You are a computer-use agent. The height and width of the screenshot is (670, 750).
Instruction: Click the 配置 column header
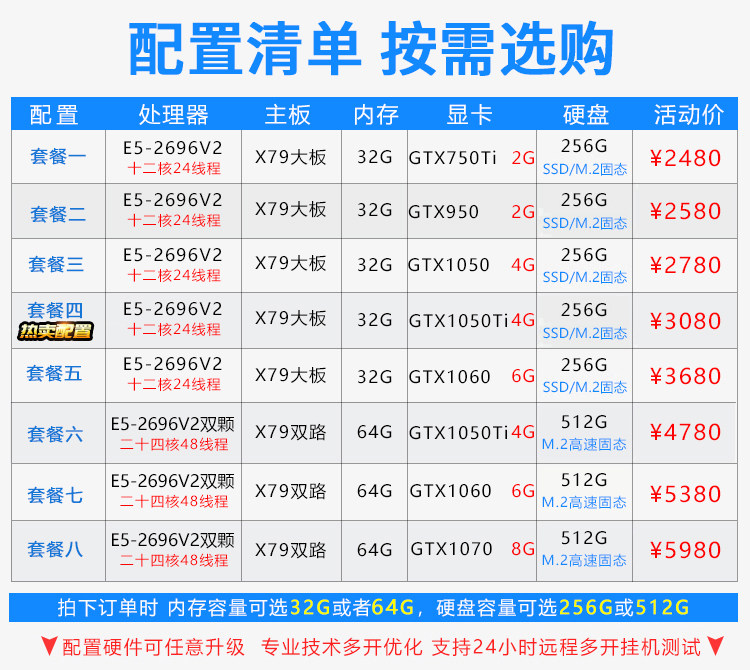click(x=54, y=115)
